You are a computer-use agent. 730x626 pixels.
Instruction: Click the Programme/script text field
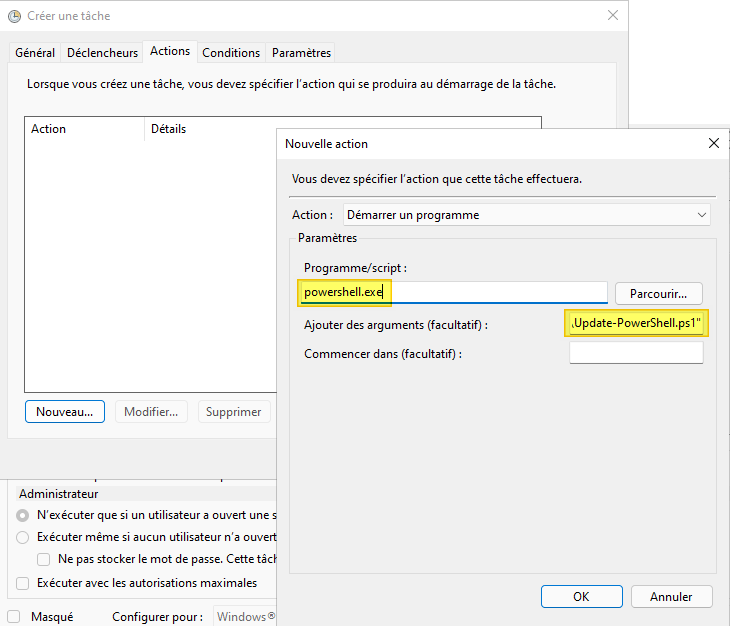coord(454,292)
